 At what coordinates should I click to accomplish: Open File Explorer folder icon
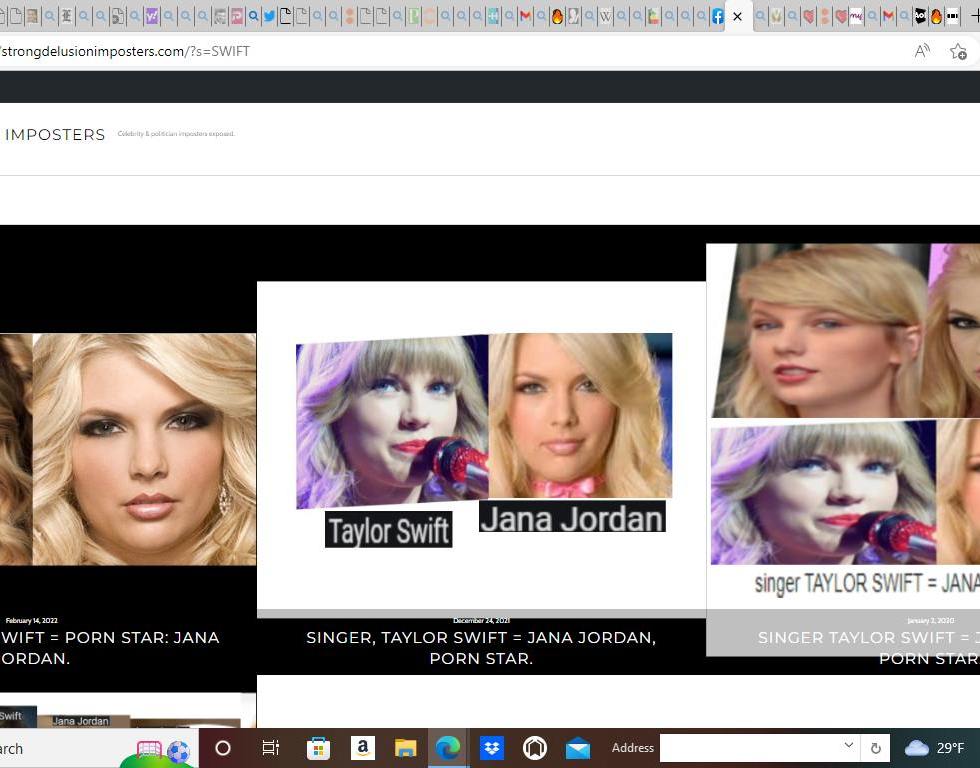(405, 748)
